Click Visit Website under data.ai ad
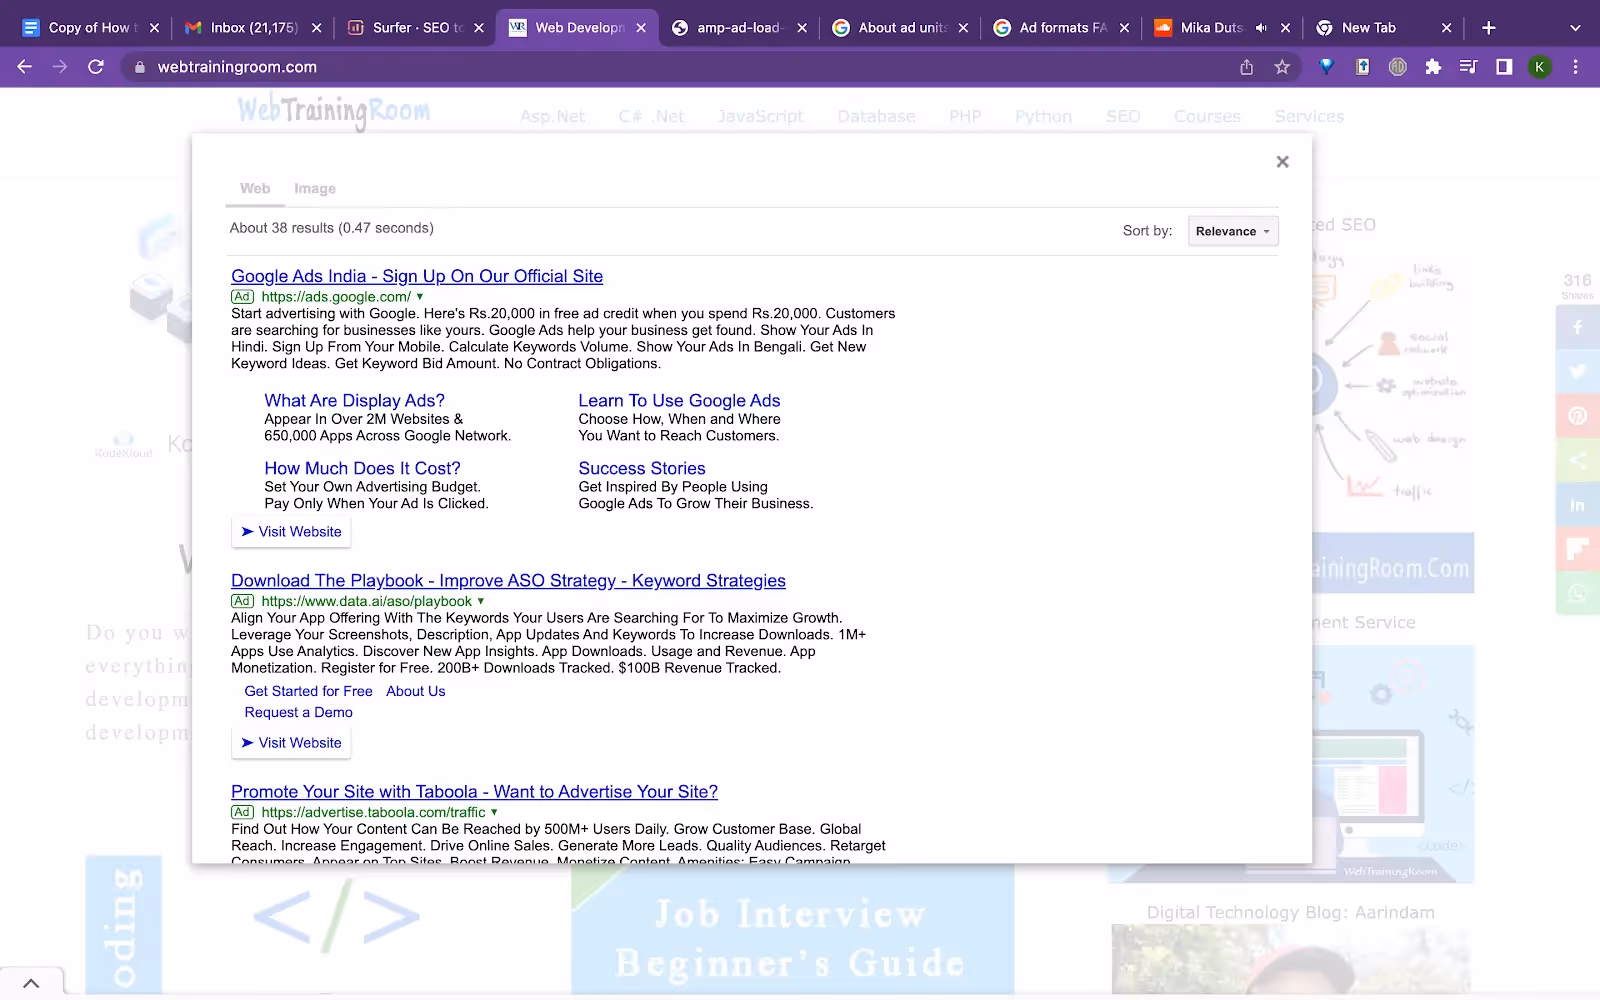The width and height of the screenshot is (1600, 1000). [291, 743]
